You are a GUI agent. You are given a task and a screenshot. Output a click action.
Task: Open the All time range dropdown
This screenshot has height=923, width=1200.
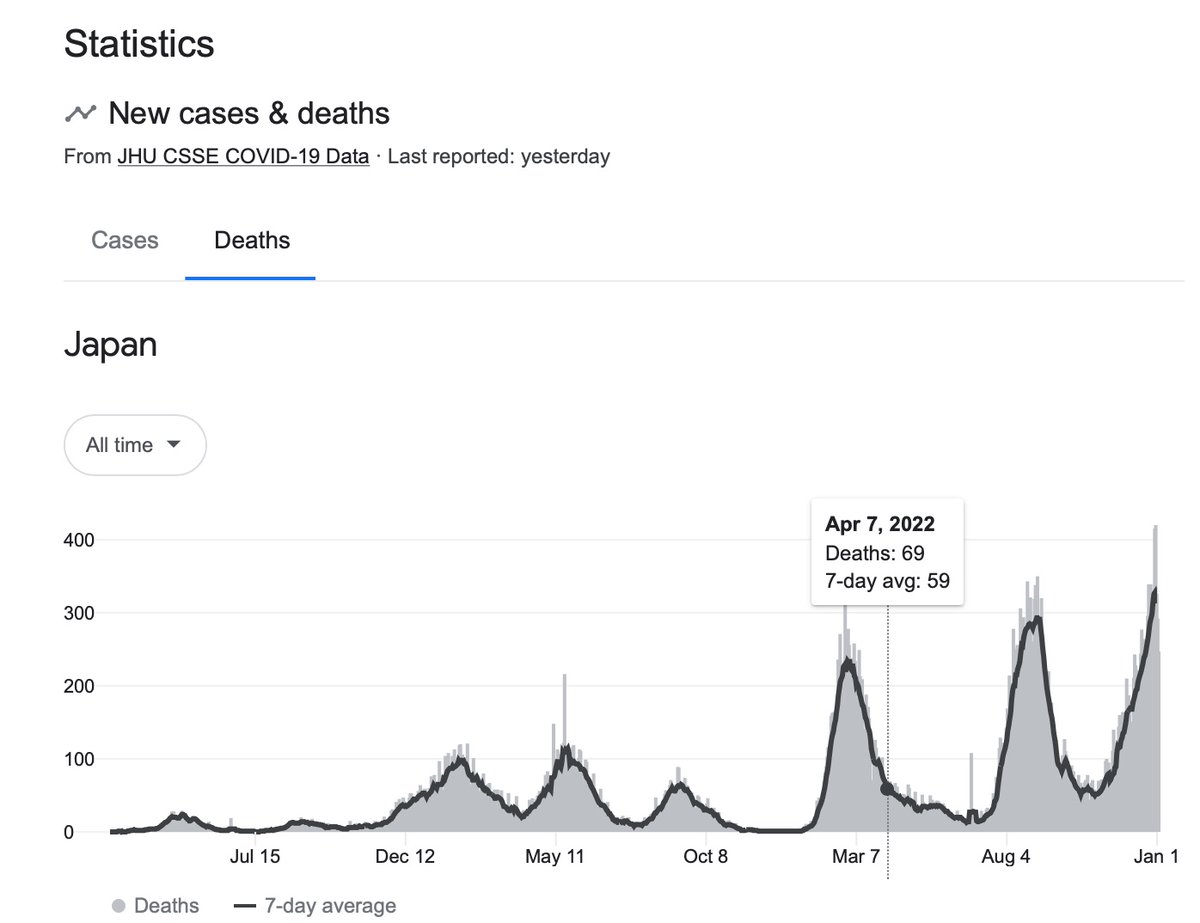tap(135, 445)
